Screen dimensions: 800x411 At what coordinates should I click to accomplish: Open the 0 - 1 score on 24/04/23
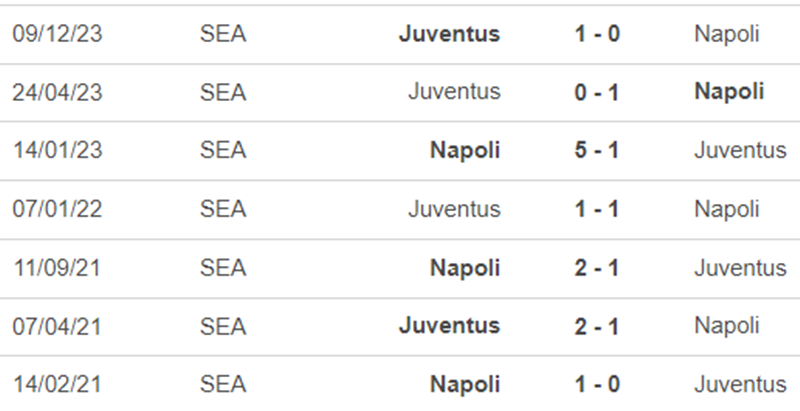coord(597,92)
